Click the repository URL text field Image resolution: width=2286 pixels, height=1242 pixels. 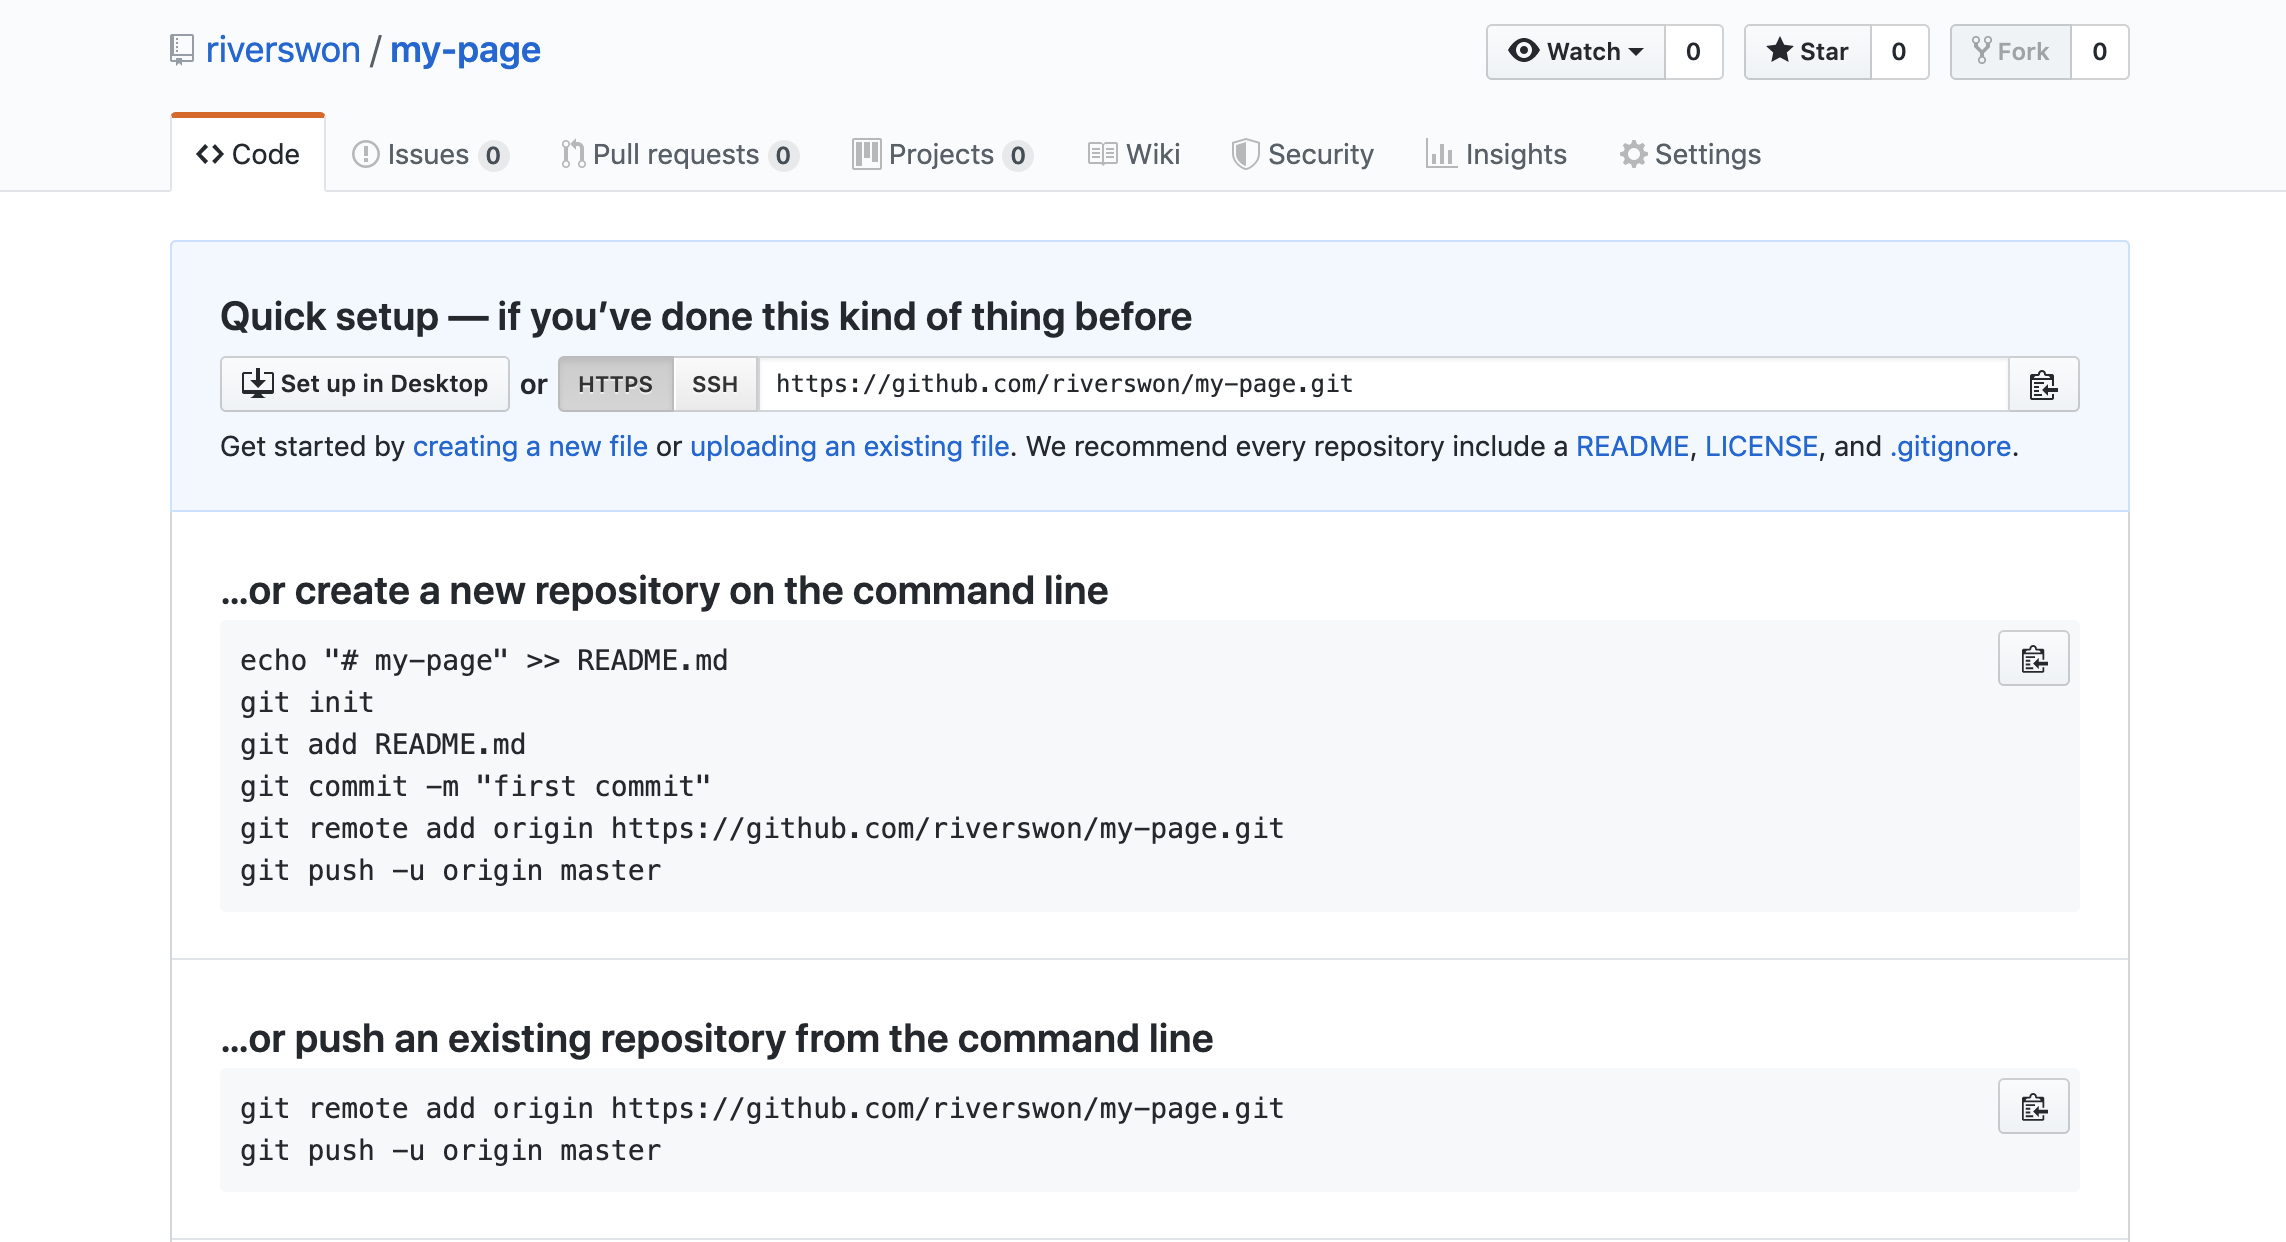[1380, 384]
